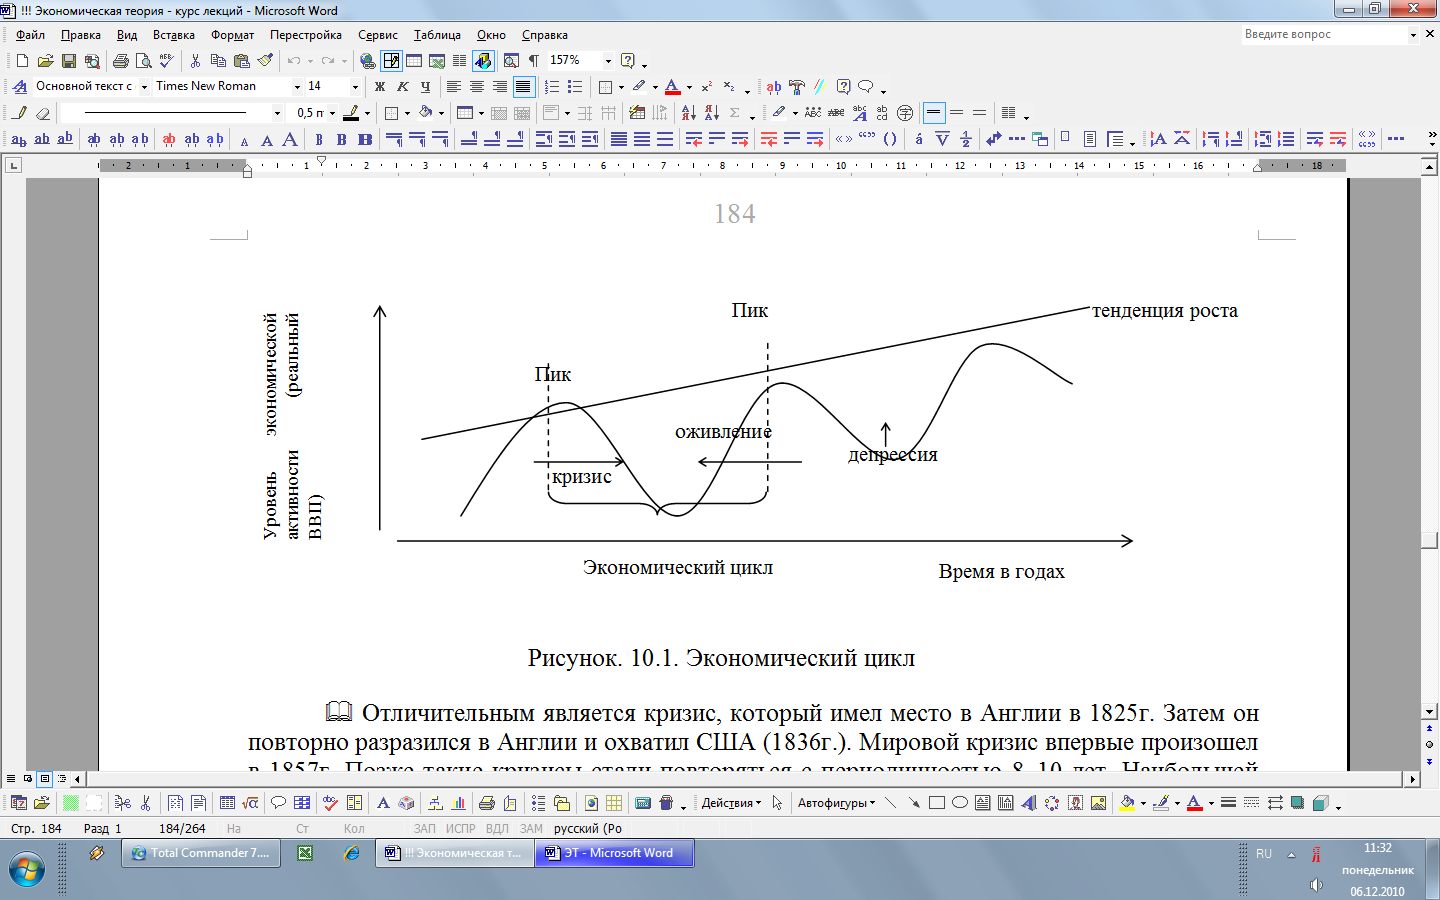Click the Insert Table icon
This screenshot has height=900, width=1440.
(x=414, y=61)
